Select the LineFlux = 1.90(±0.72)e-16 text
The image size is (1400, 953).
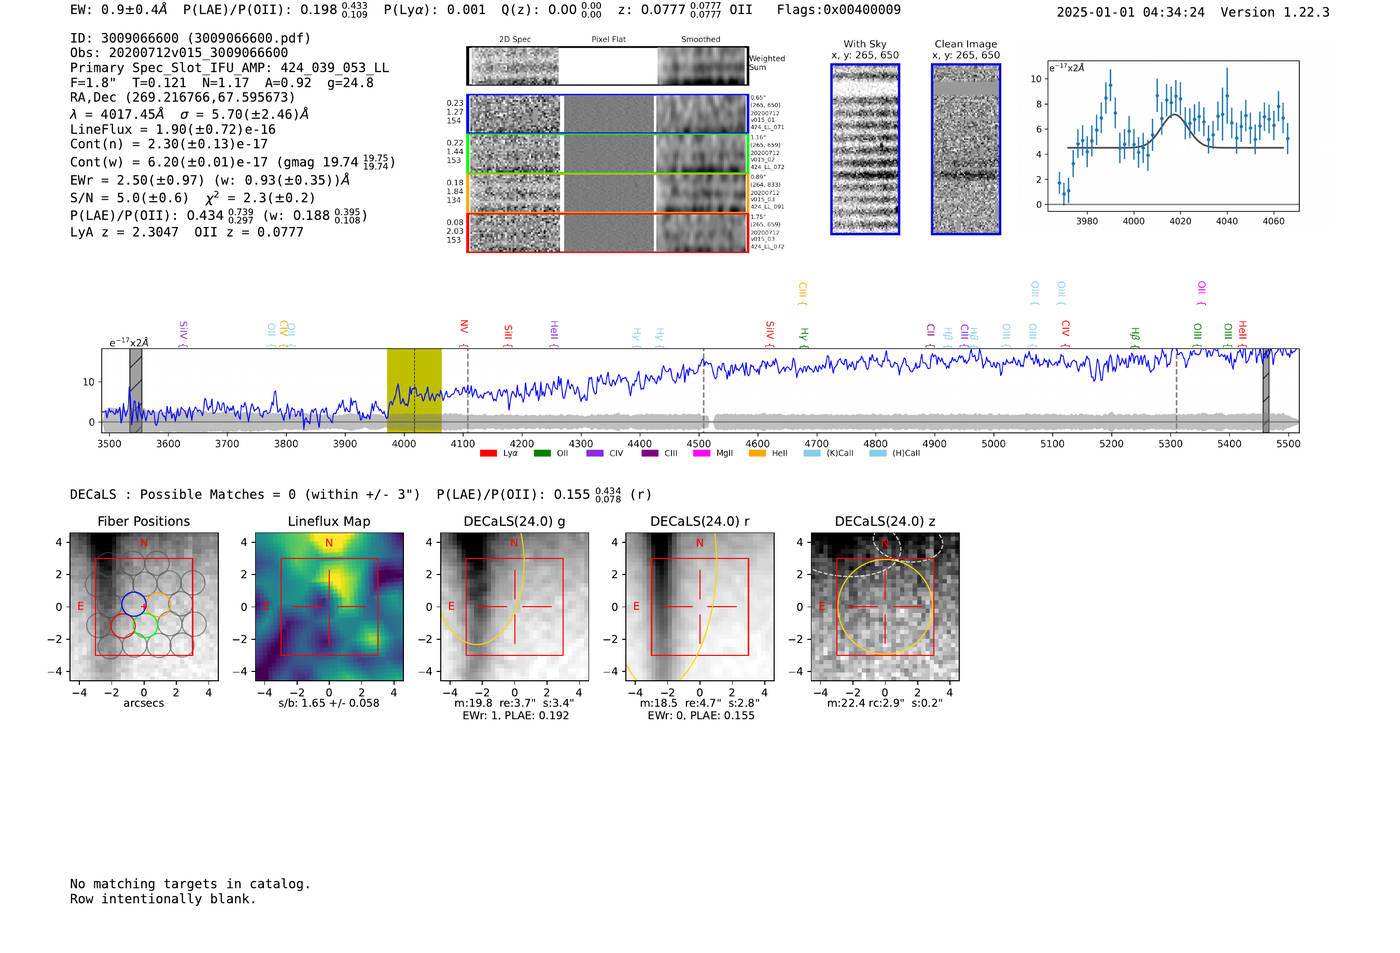click(173, 130)
